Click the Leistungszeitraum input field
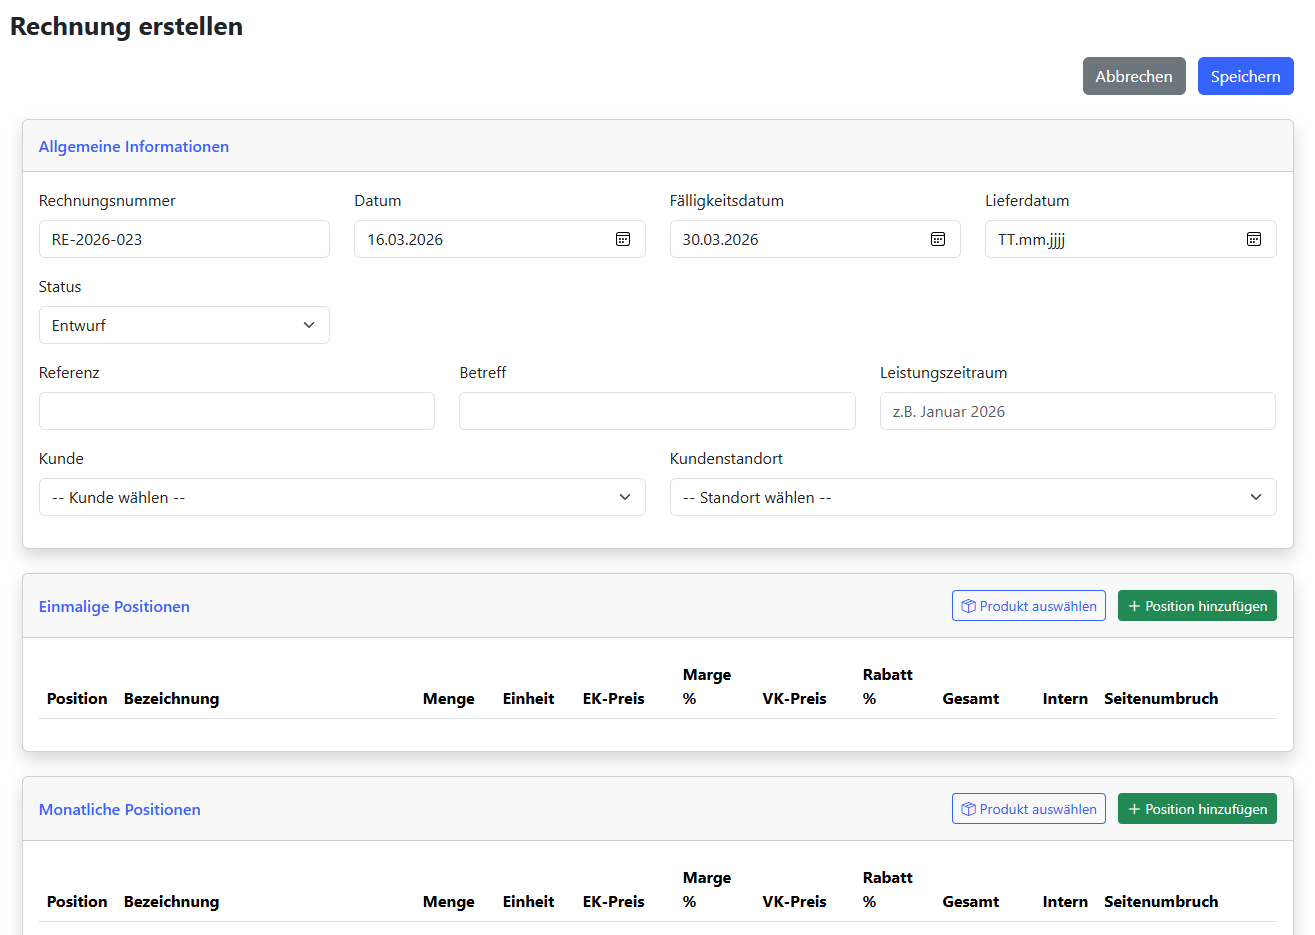The height and width of the screenshot is (935, 1315). coord(1077,411)
